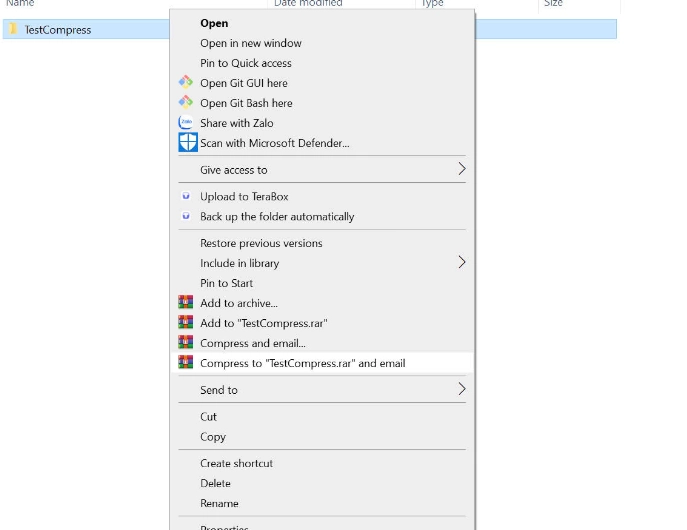Click the Git icon beside Open Git Bash here
This screenshot has height=530, width=687.
[x=185, y=102]
